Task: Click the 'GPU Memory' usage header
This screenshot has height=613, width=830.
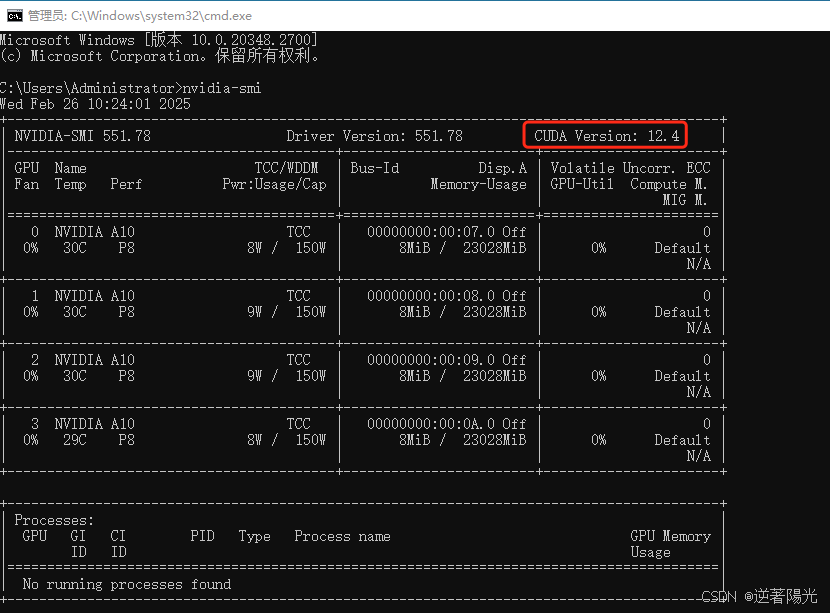Action: point(670,536)
